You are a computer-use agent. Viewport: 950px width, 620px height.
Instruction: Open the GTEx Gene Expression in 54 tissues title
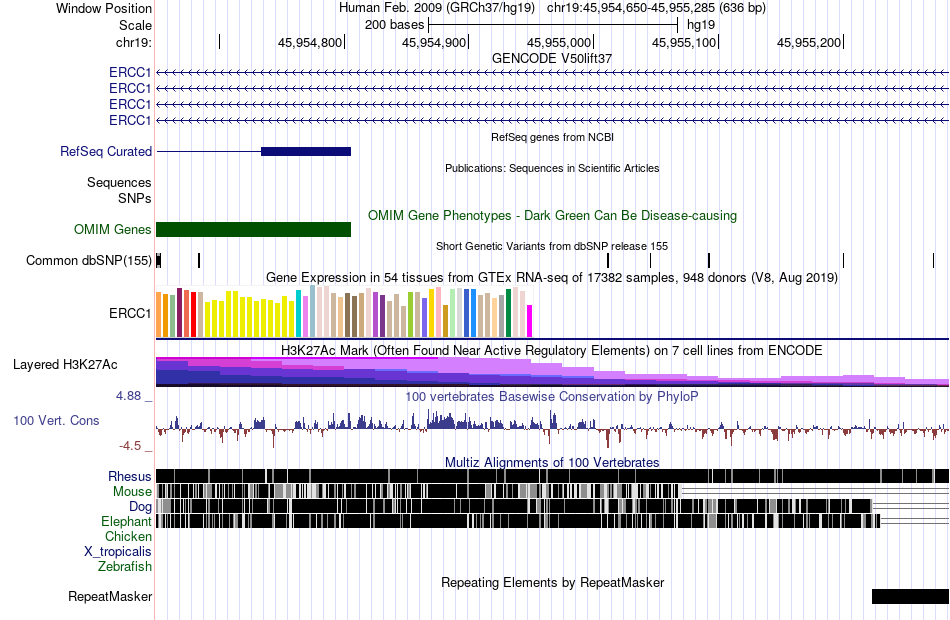point(552,278)
